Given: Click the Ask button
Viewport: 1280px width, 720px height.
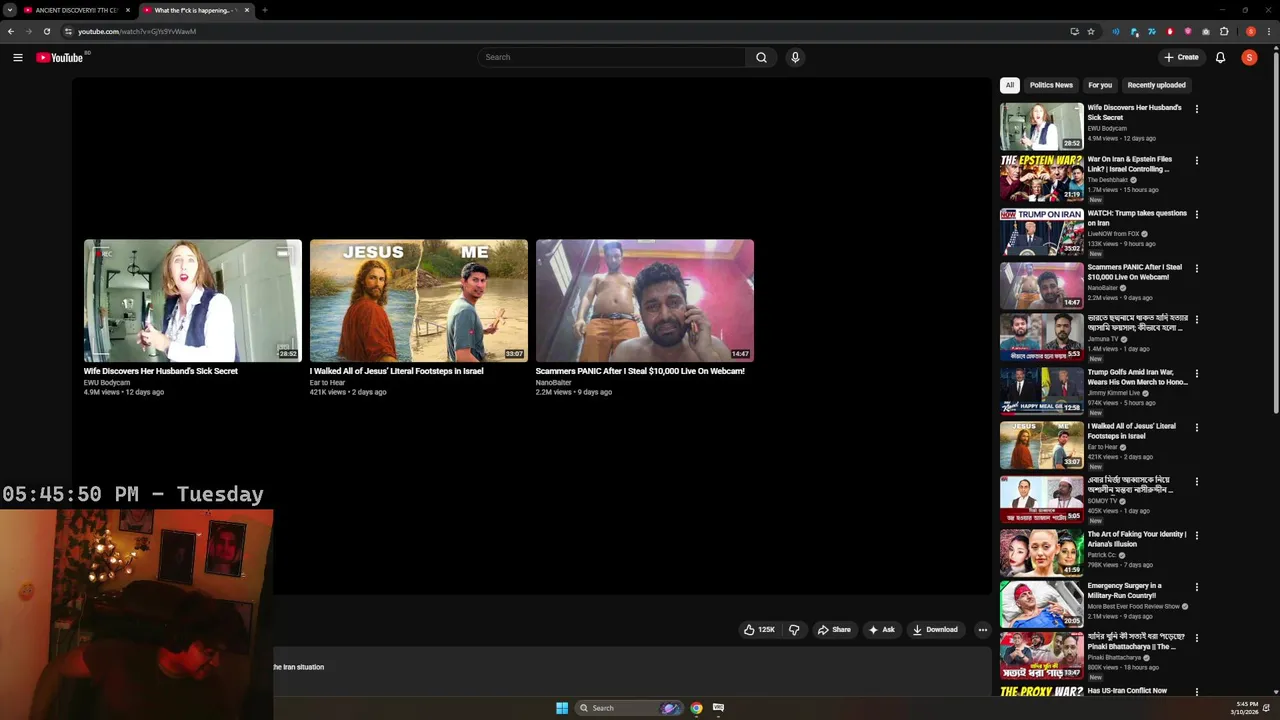Looking at the screenshot, I should tap(881, 630).
